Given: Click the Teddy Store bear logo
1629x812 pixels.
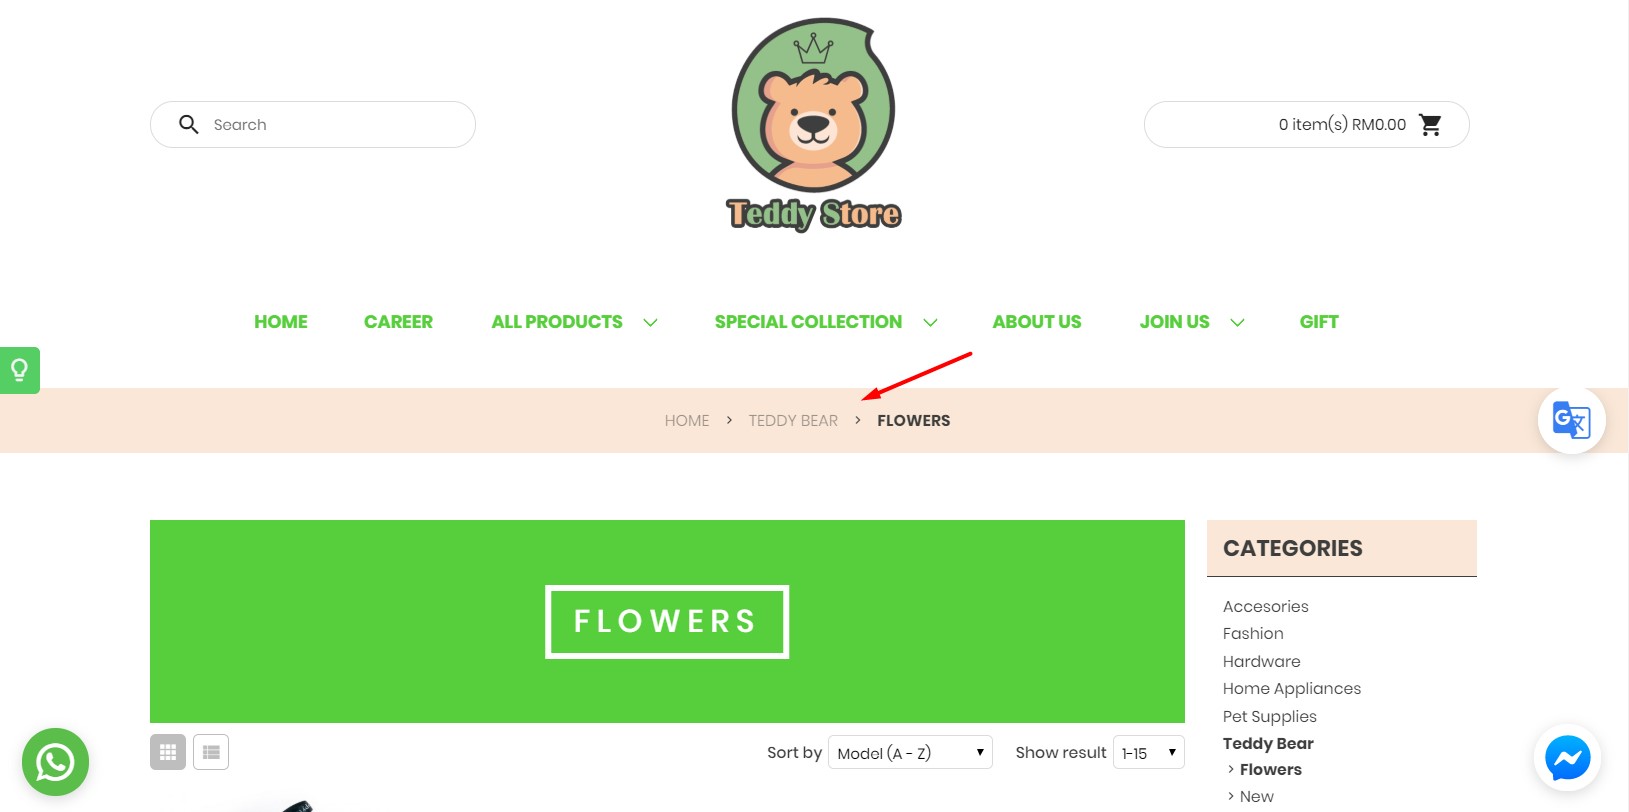Looking at the screenshot, I should 813,125.
